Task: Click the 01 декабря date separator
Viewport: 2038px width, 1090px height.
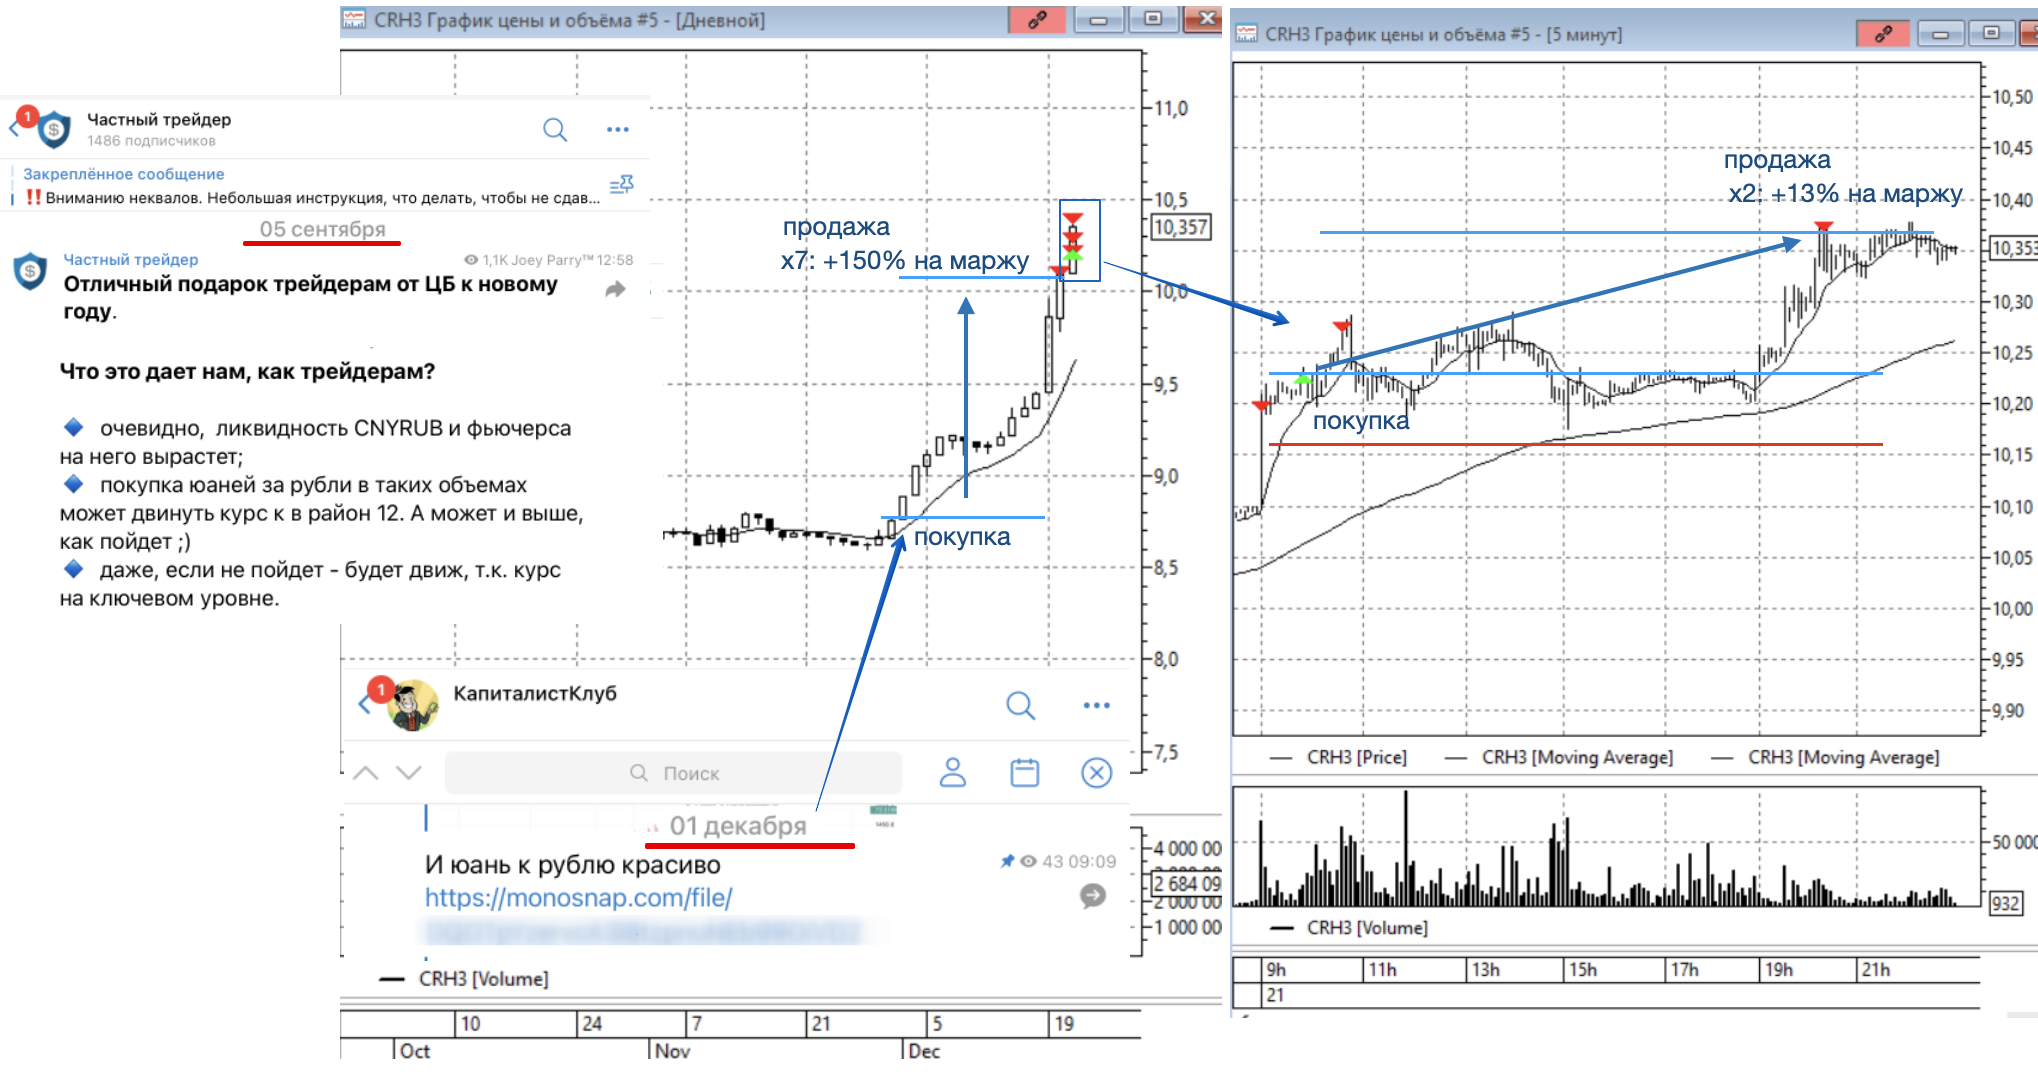Action: pos(738,825)
